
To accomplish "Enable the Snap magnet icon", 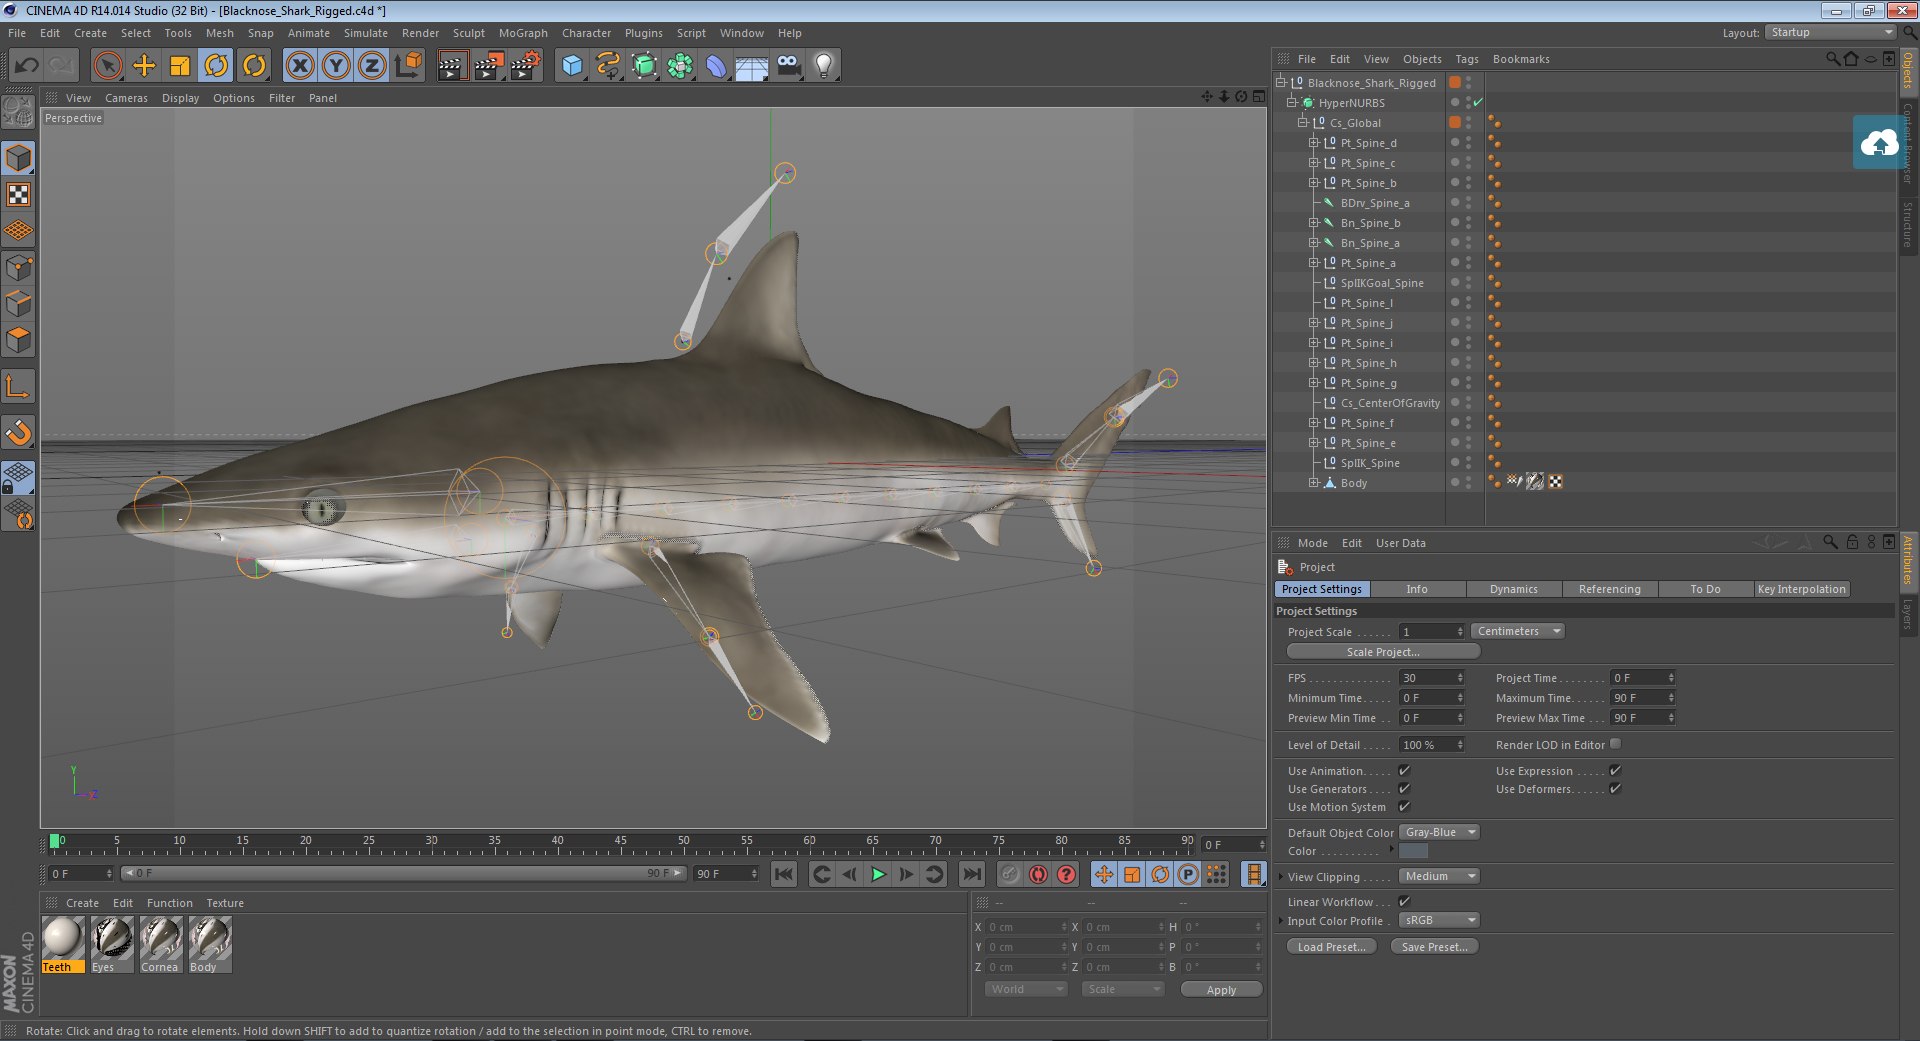I will click(18, 432).
